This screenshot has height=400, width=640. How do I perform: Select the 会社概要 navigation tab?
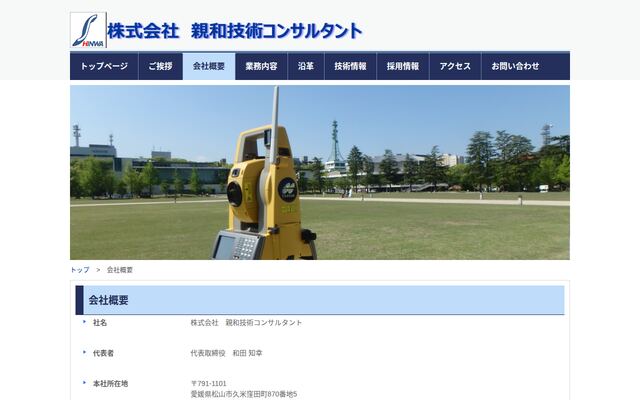[x=209, y=66]
